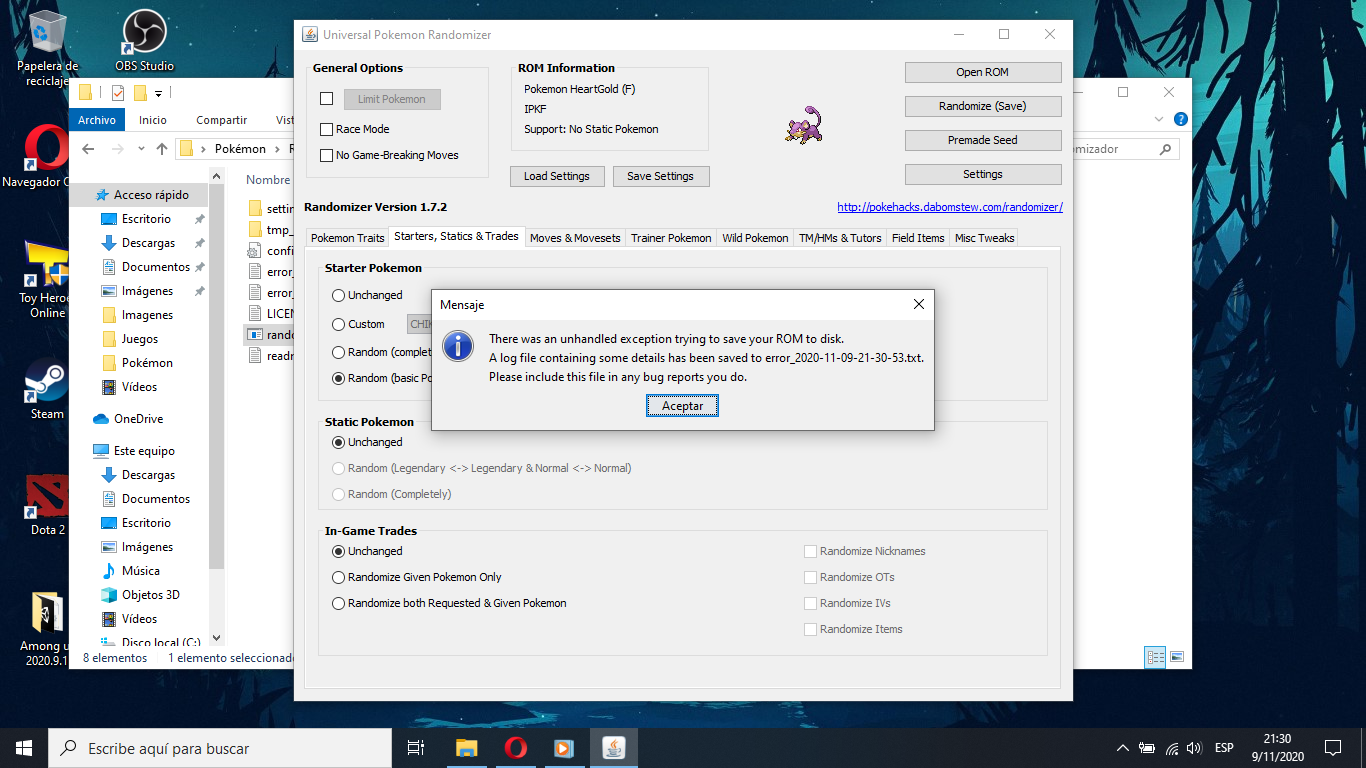Click the Rattata sprite image
Screen dimensions: 1366x768
pos(806,125)
